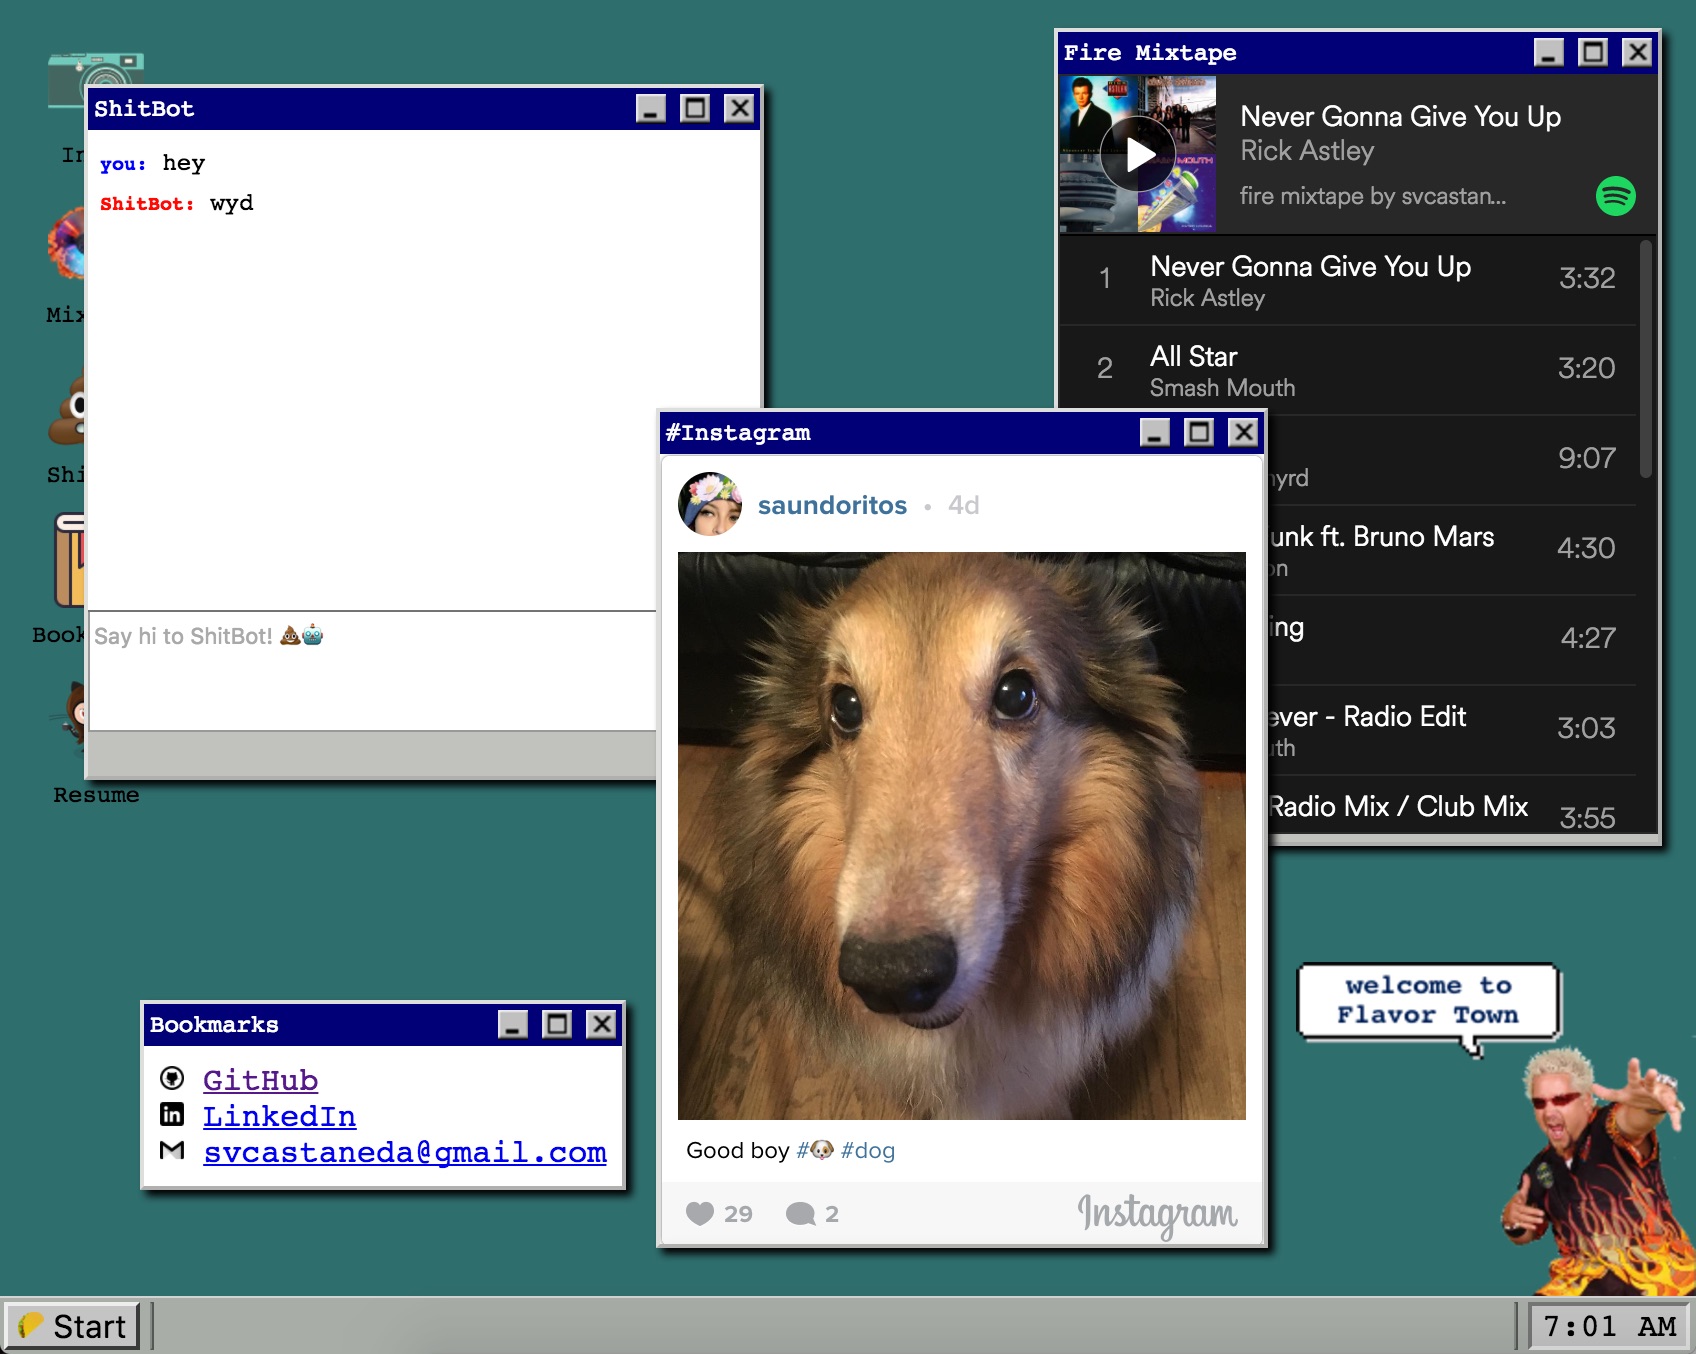Close the #Instagram window
Viewport: 1696px width, 1354px height.
(x=1243, y=432)
